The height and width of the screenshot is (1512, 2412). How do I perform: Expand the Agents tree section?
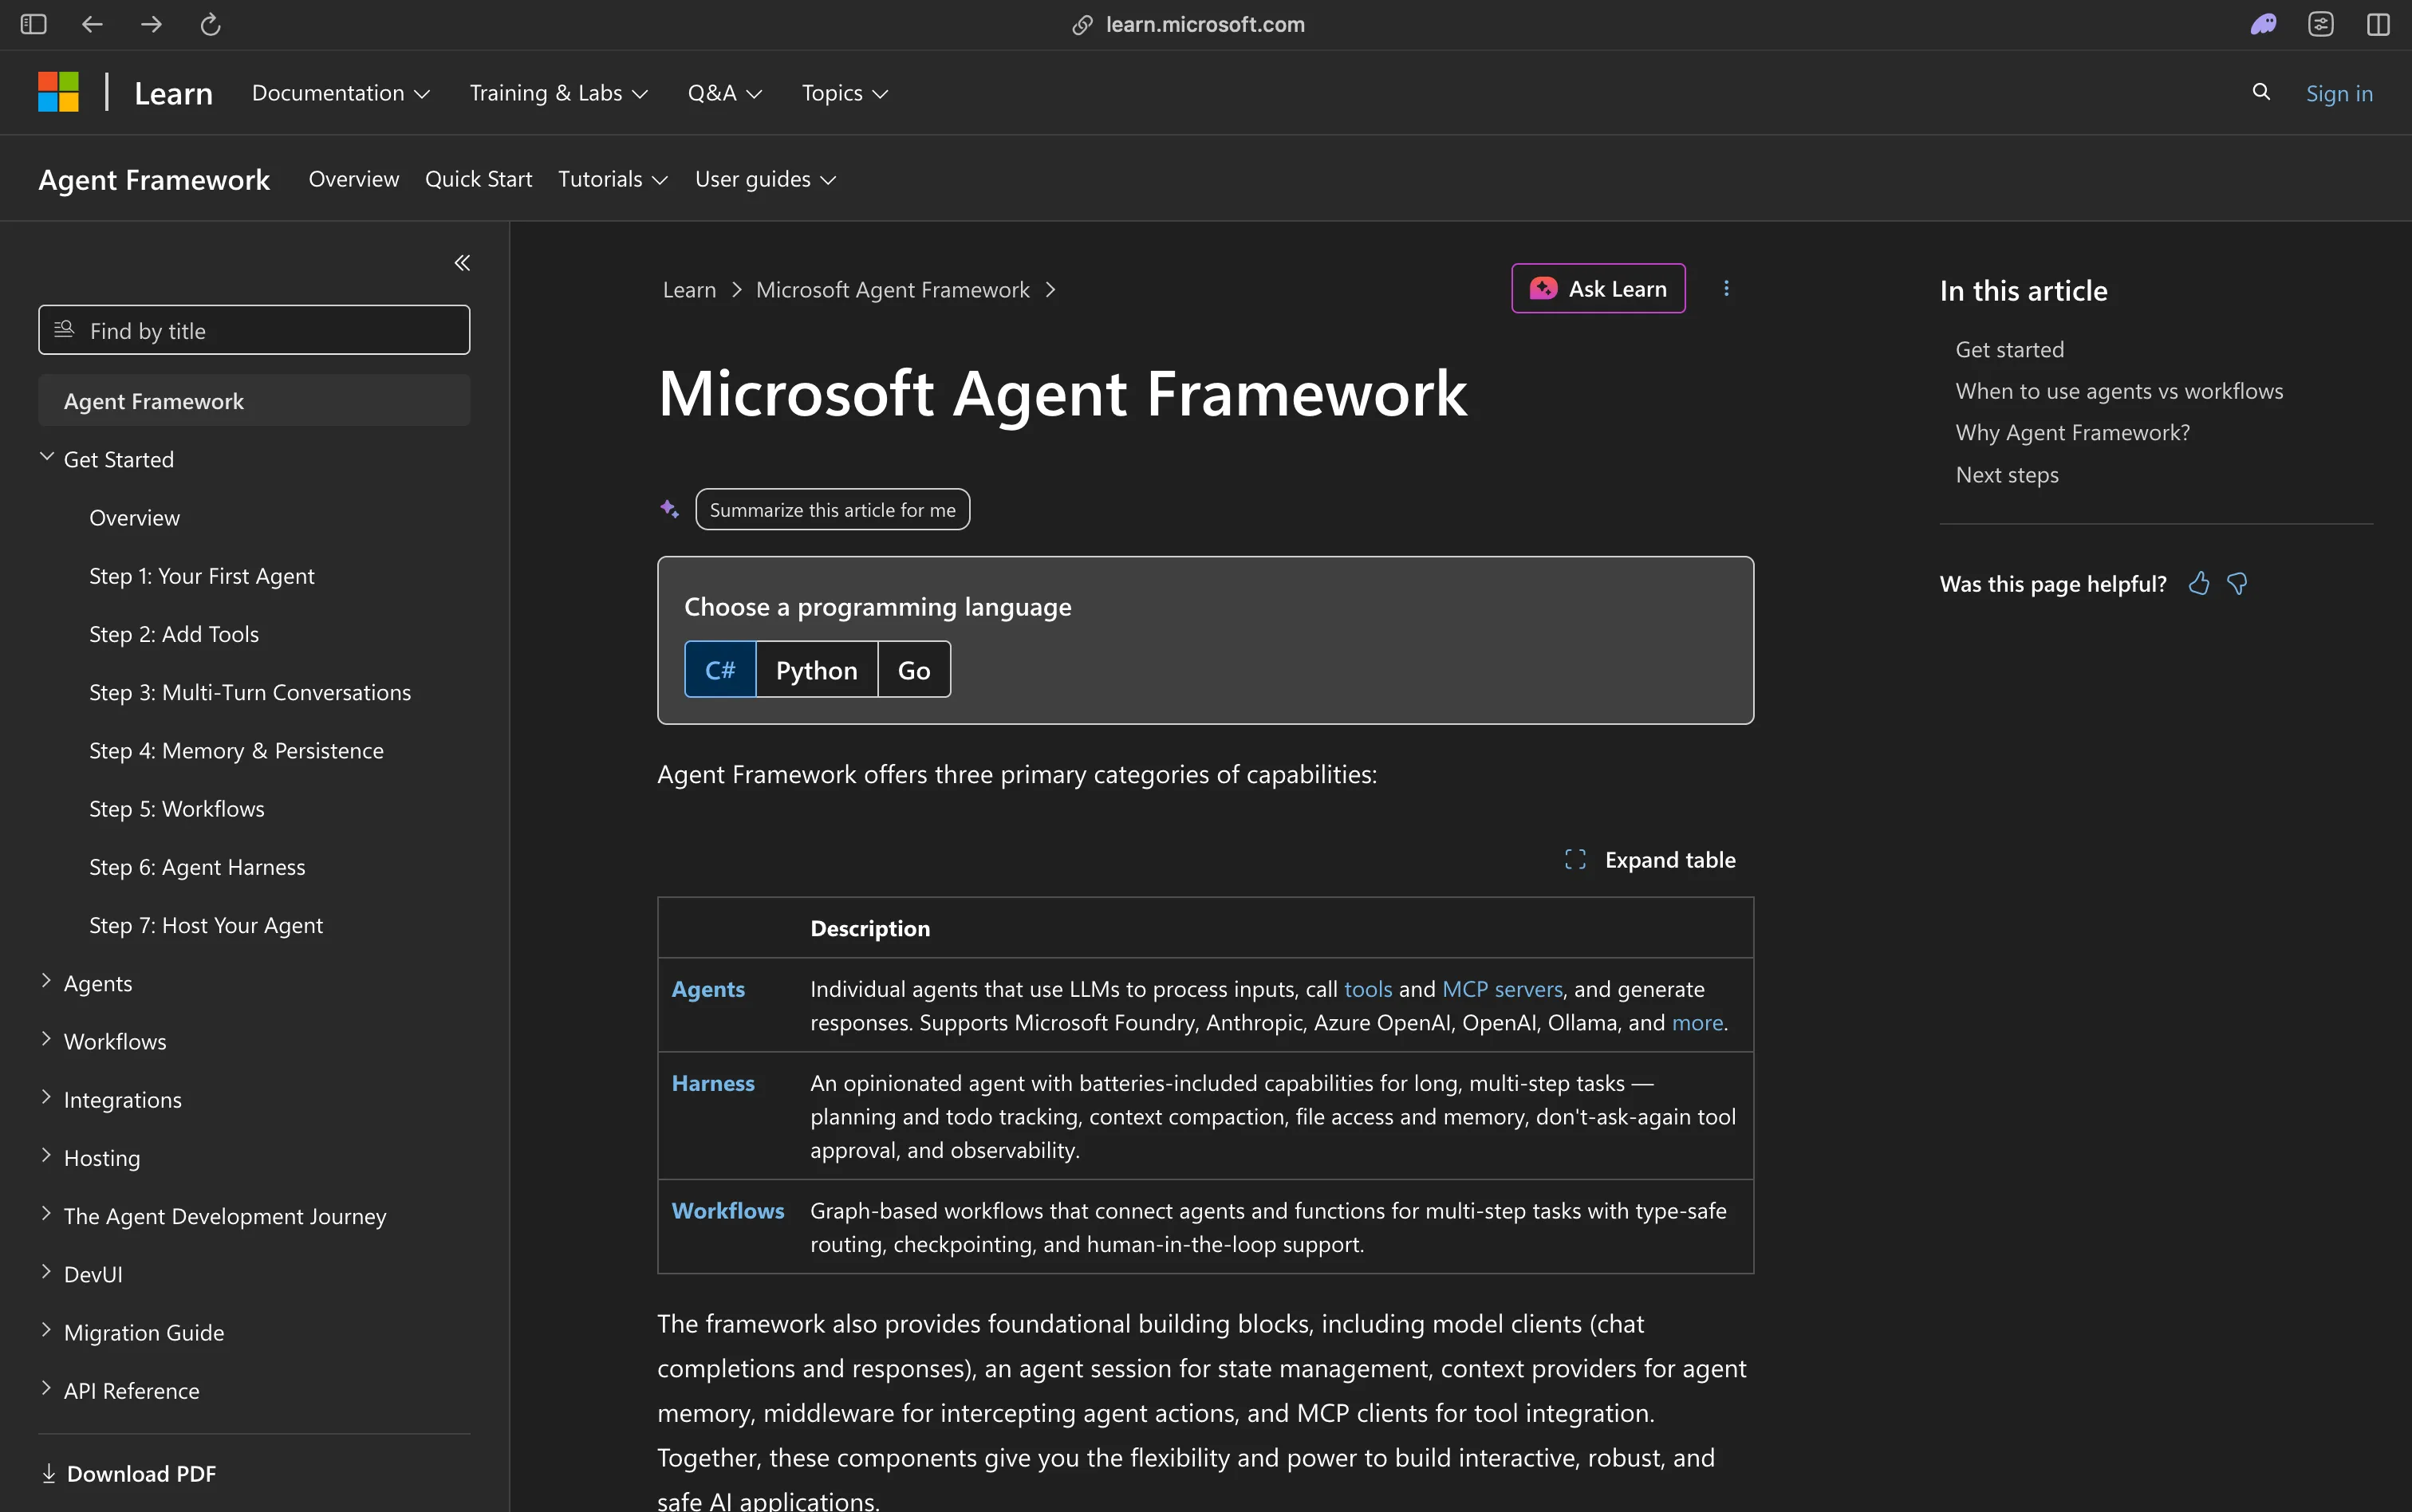[46, 981]
